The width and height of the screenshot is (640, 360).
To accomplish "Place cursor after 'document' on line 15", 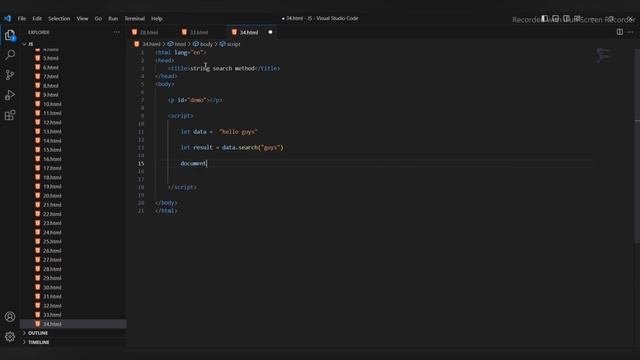I will click(207, 164).
